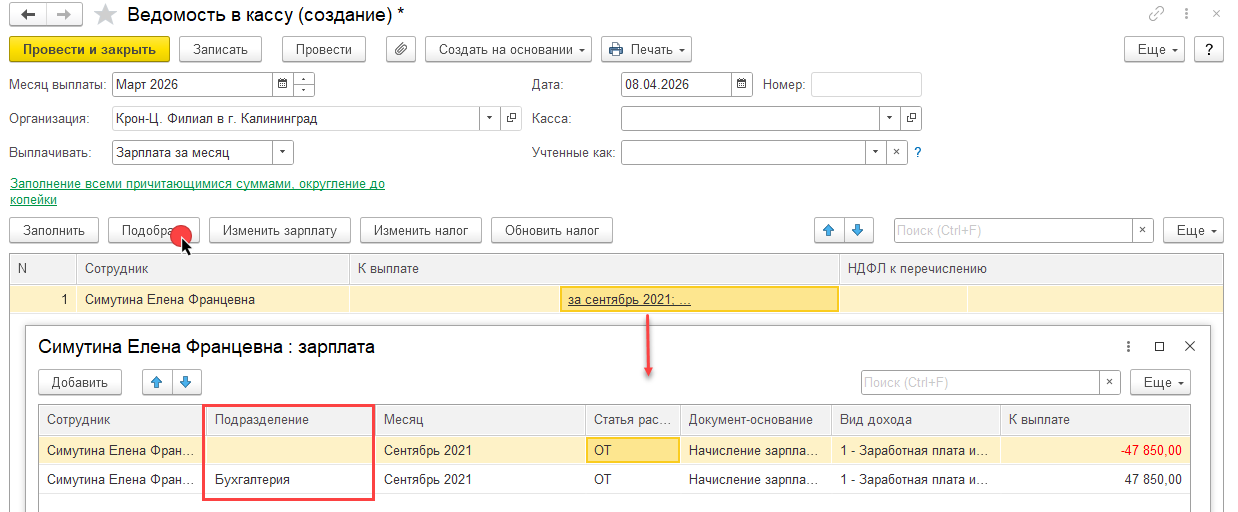The width and height of the screenshot is (1238, 512).
Task: Open the Касса record with the open-form icon
Action: [910, 119]
